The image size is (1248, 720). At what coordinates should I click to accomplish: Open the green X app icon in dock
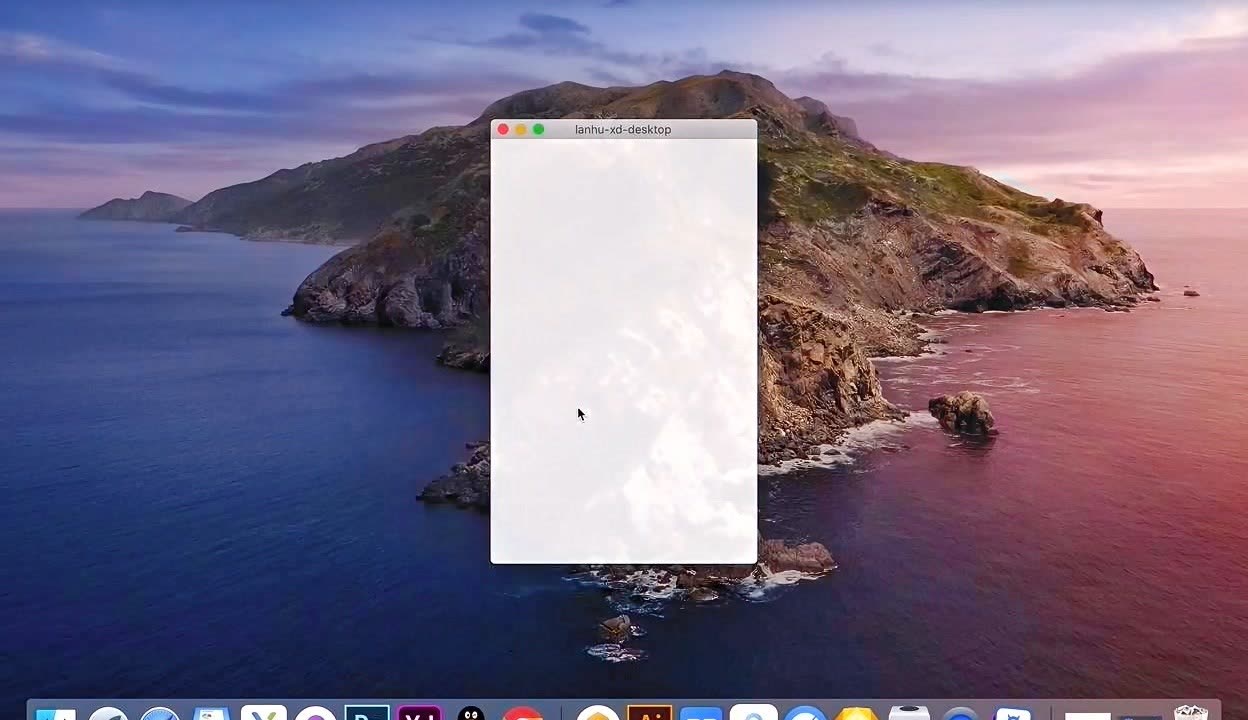[x=264, y=714]
